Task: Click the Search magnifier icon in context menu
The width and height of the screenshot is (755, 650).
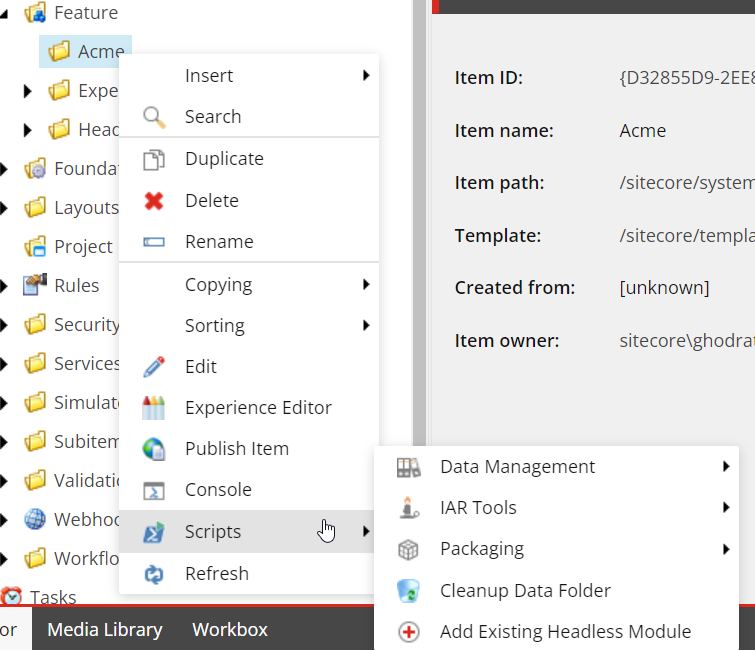Action: point(154,117)
